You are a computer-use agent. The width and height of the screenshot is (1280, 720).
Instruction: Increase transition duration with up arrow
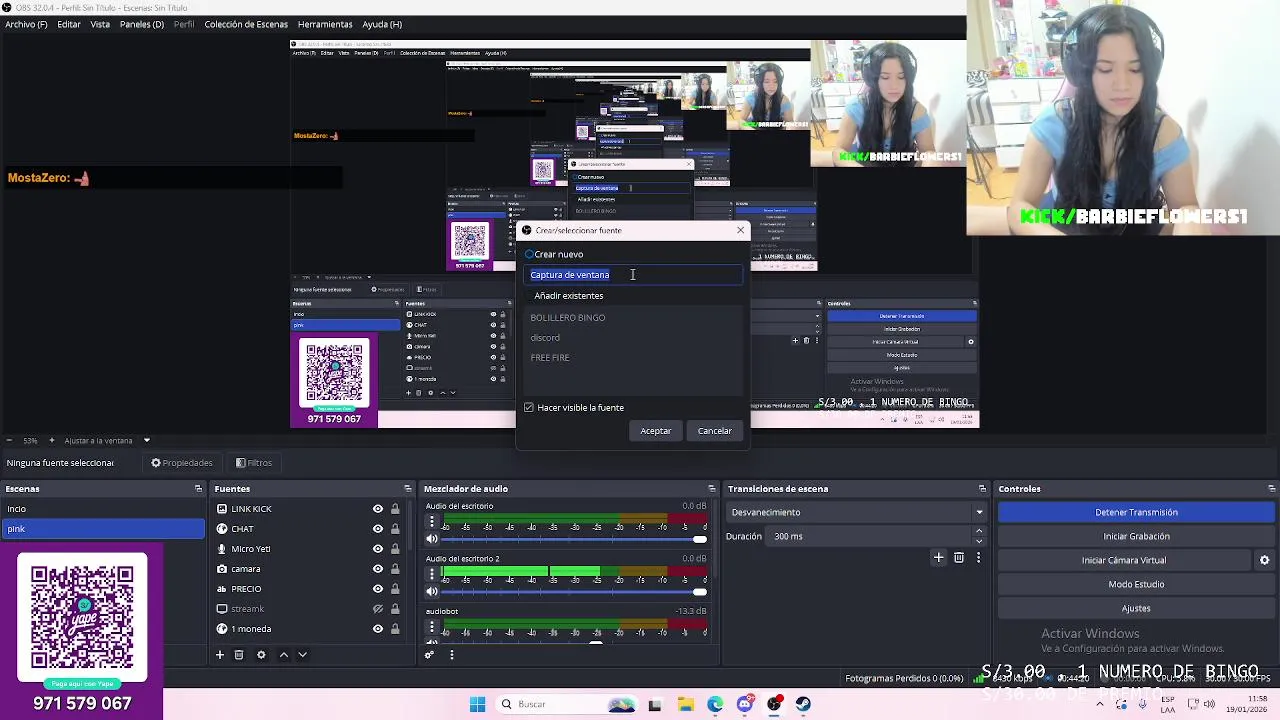(x=979, y=531)
